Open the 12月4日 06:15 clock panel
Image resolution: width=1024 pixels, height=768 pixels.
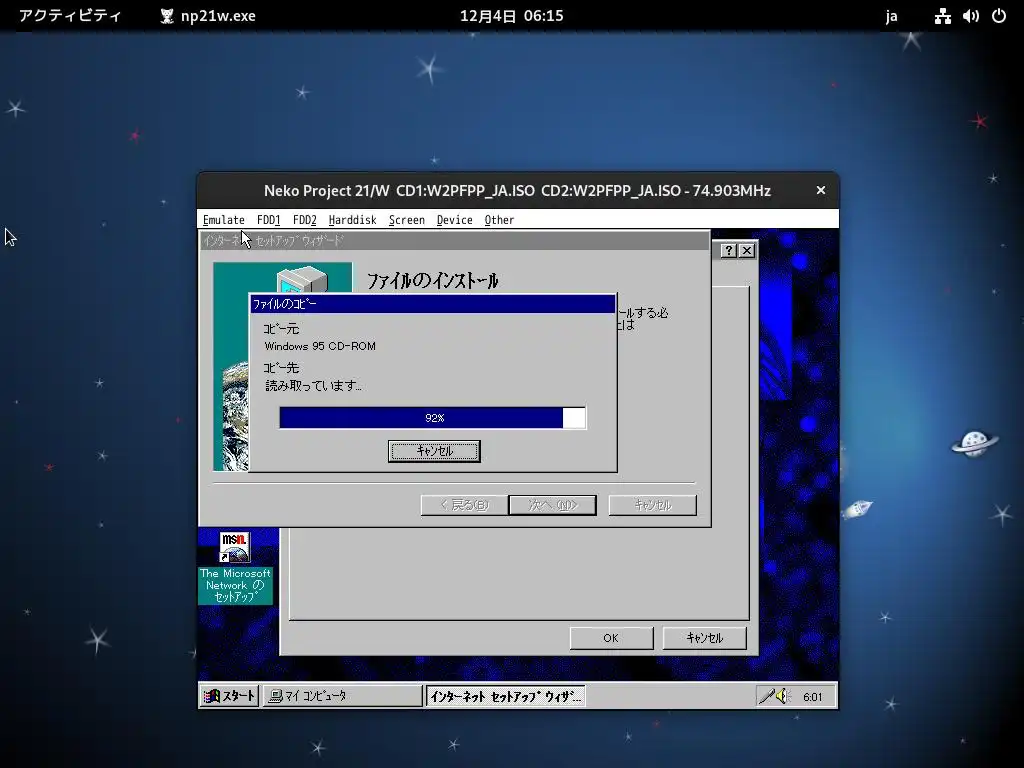pyautogui.click(x=511, y=16)
